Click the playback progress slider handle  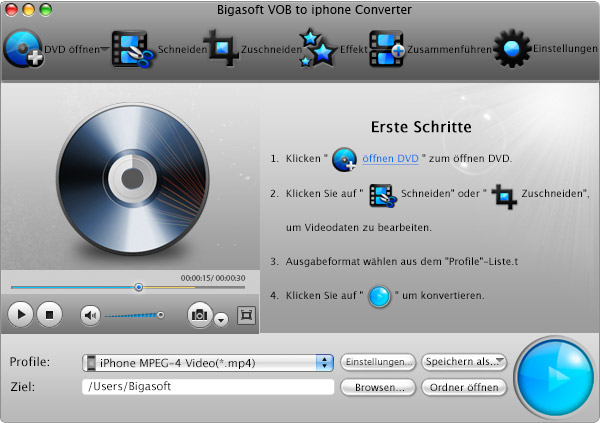[x=139, y=287]
